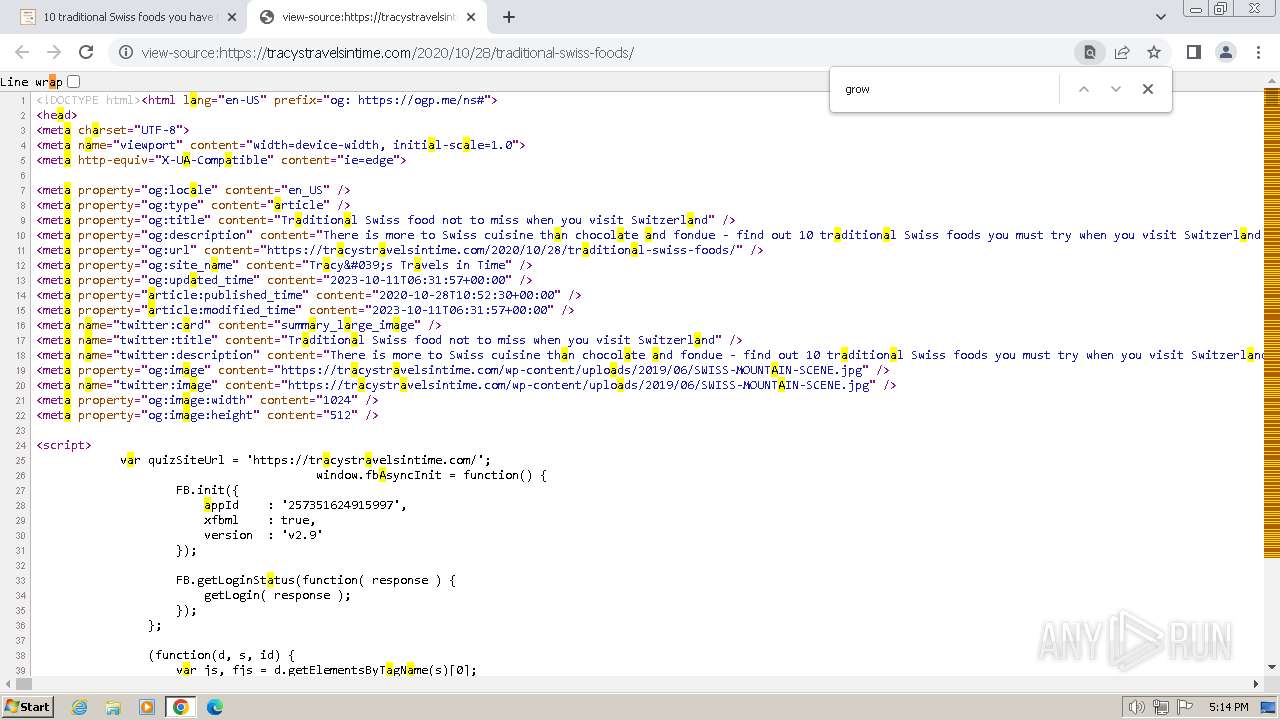Share this page icon

coord(1122,52)
